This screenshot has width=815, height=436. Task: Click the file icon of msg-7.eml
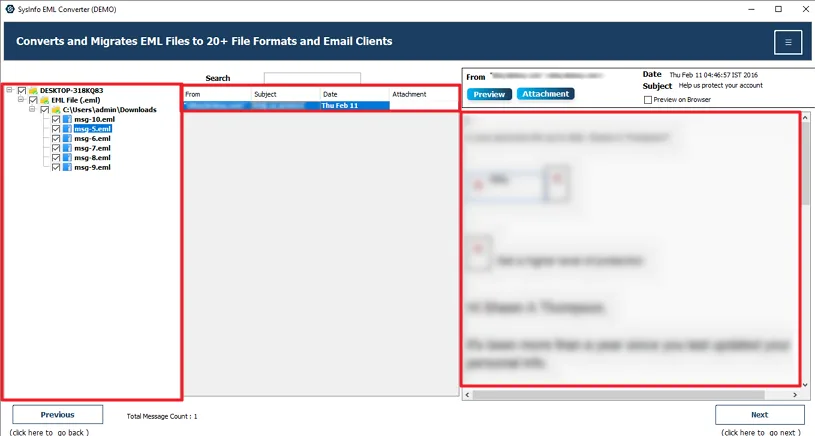click(67, 148)
